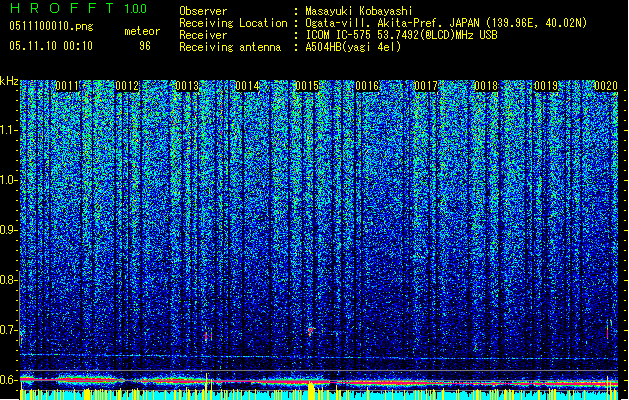Click the Receiver label
The width and height of the screenshot is (629, 400).
(203, 35)
